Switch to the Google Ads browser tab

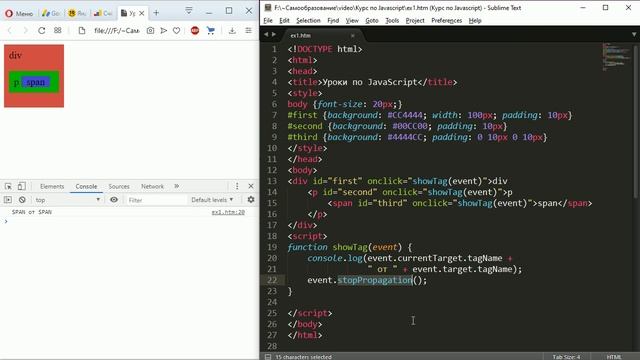click(x=51, y=13)
